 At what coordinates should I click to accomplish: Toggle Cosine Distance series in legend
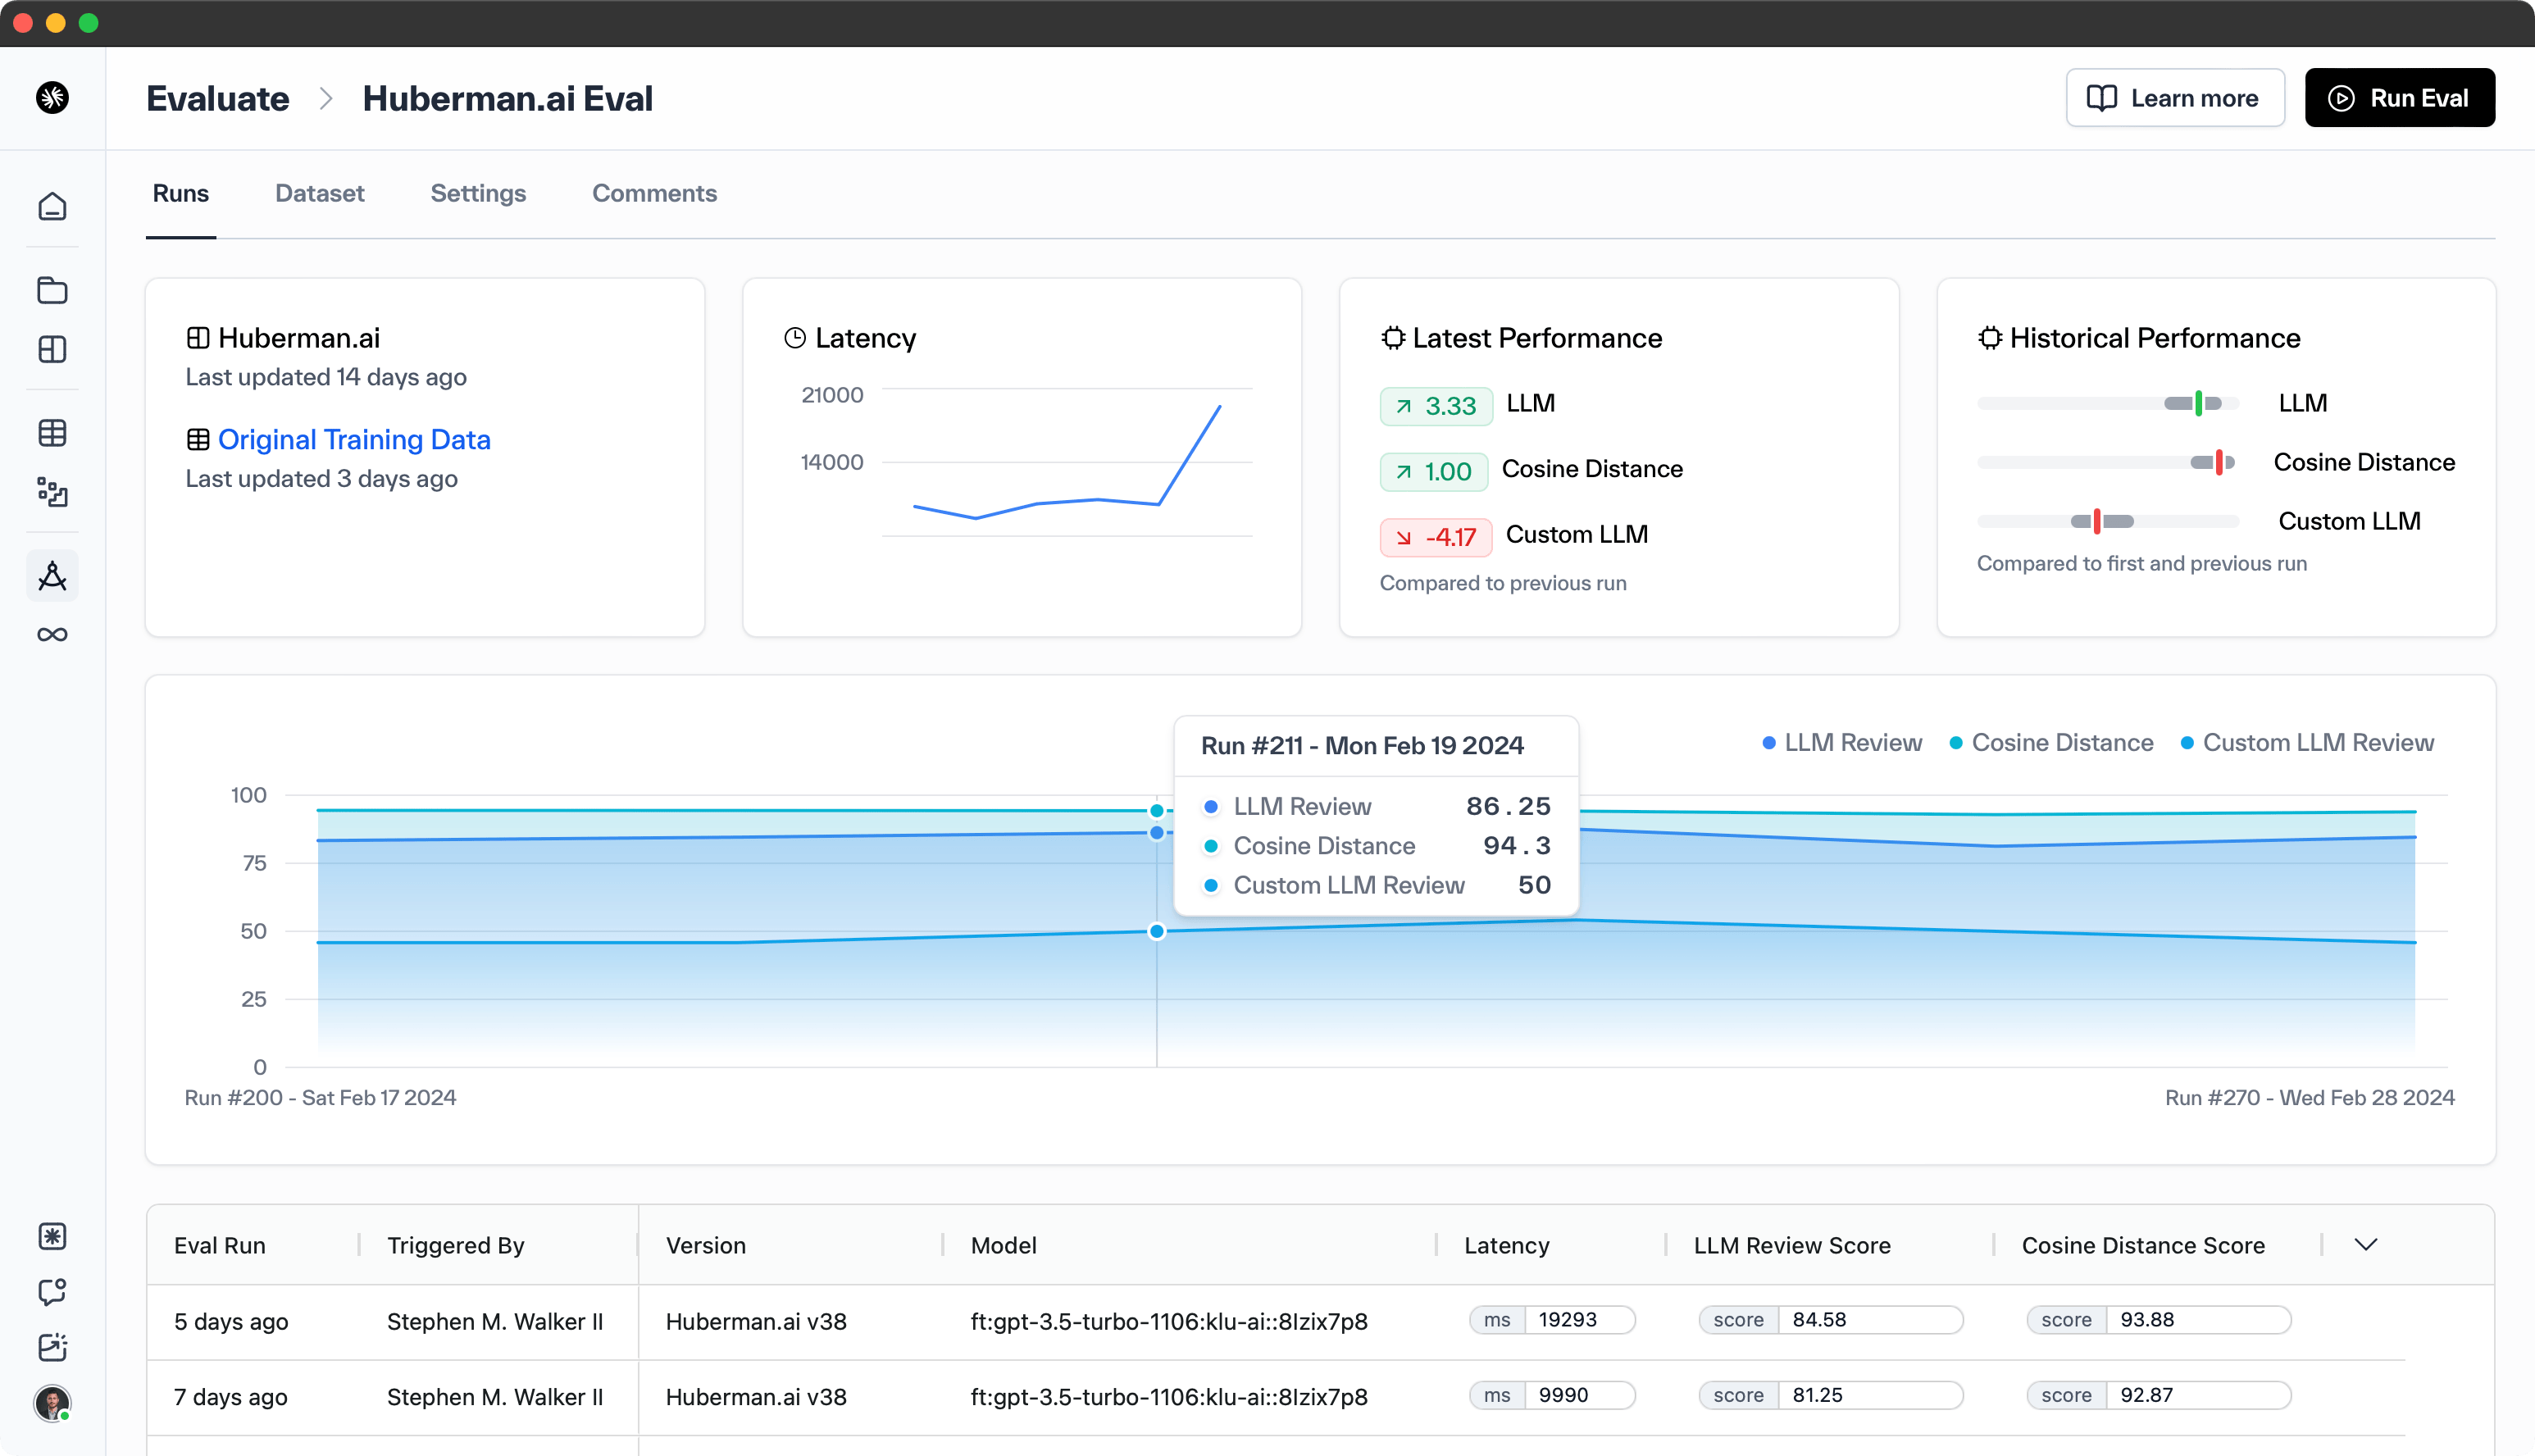pyautogui.click(x=2051, y=743)
